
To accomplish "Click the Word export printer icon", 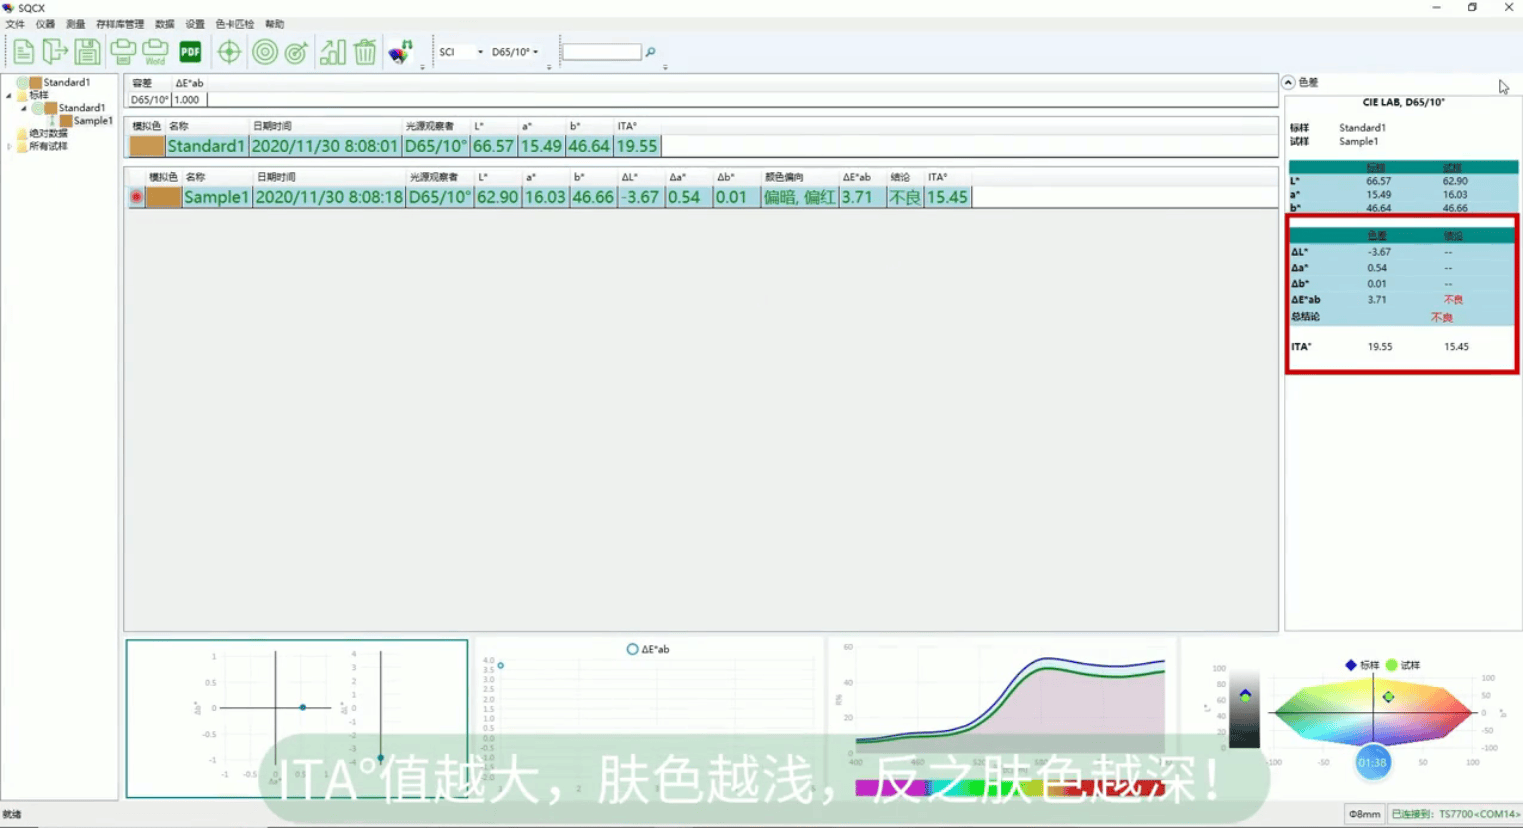I will 155,52.
